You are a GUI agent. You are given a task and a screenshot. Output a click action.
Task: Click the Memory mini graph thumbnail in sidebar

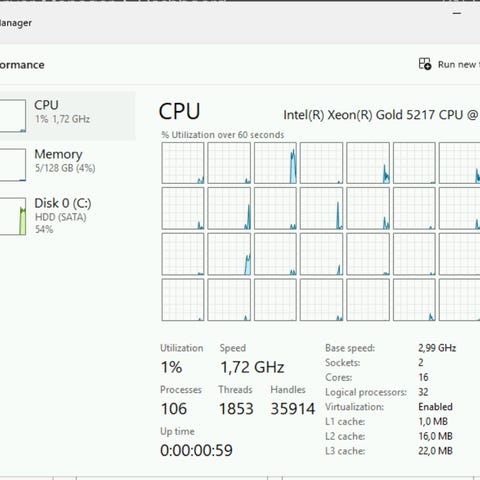pyautogui.click(x=13, y=165)
